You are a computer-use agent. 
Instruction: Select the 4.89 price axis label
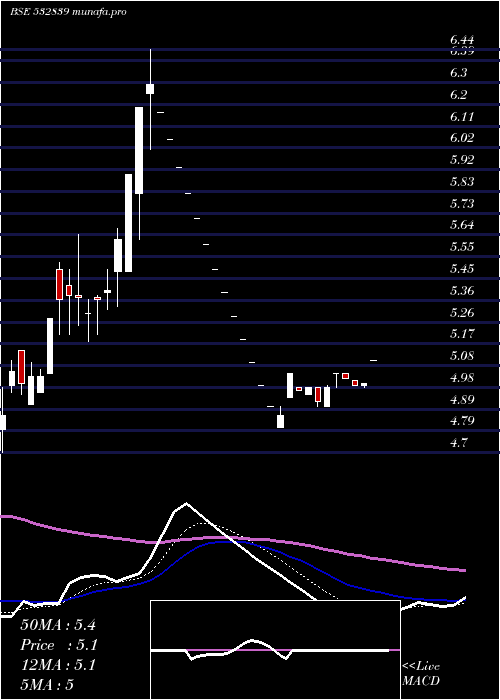[x=461, y=399]
